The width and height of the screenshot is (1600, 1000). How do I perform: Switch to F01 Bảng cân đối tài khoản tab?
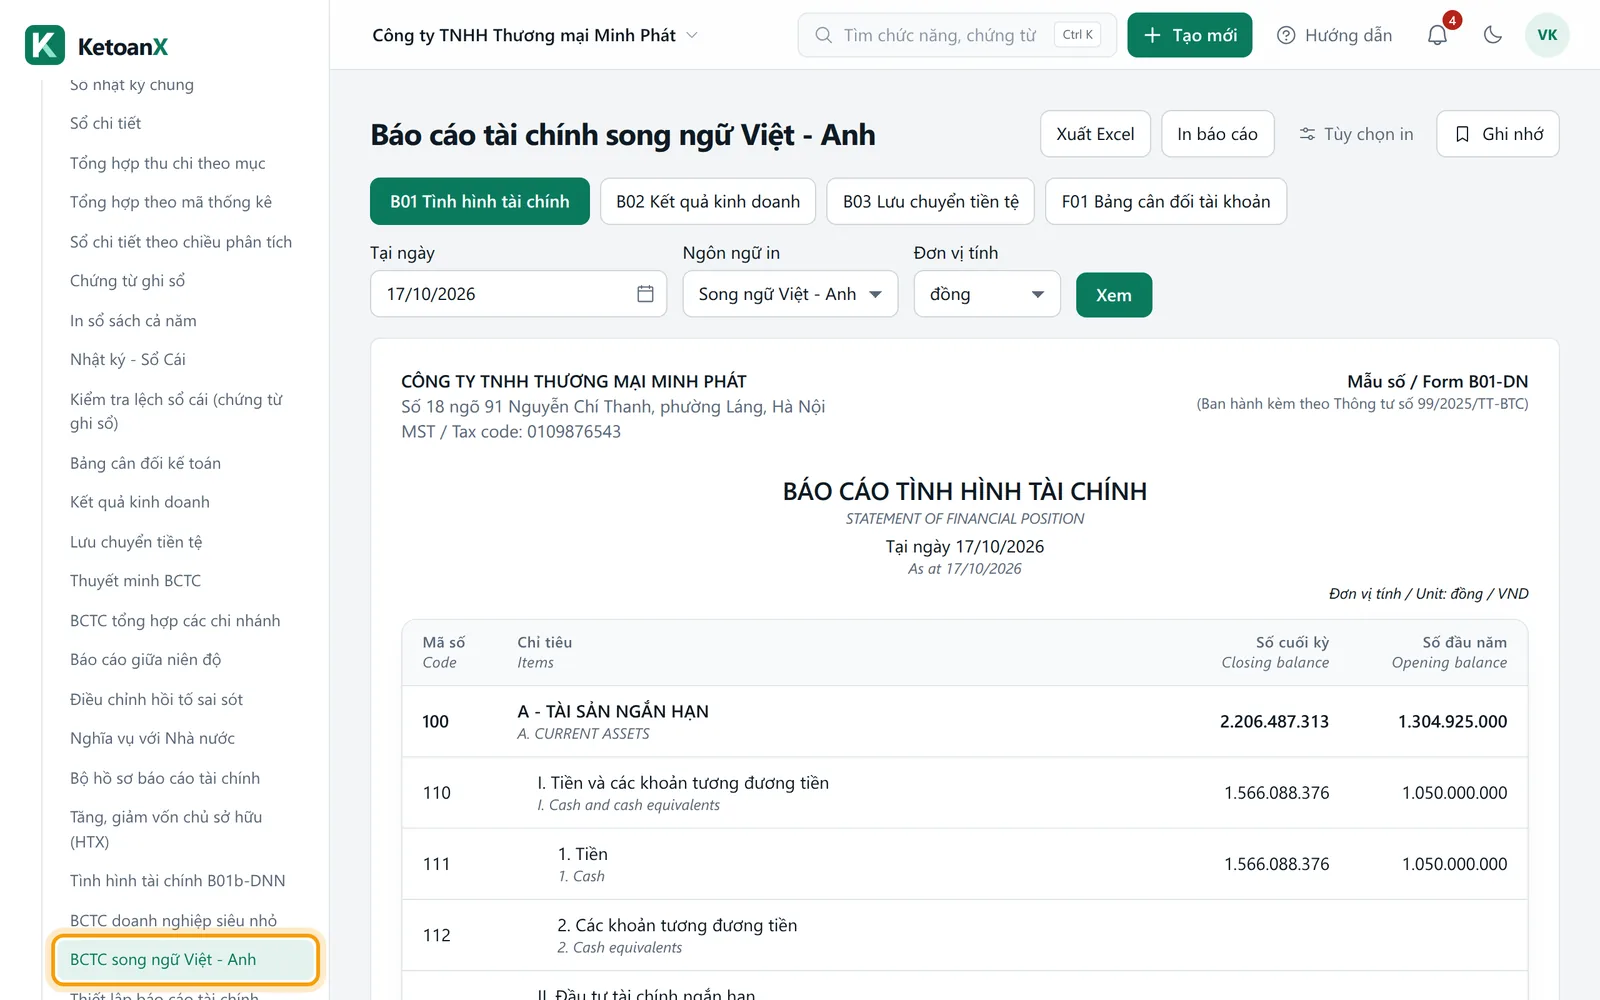(x=1166, y=201)
